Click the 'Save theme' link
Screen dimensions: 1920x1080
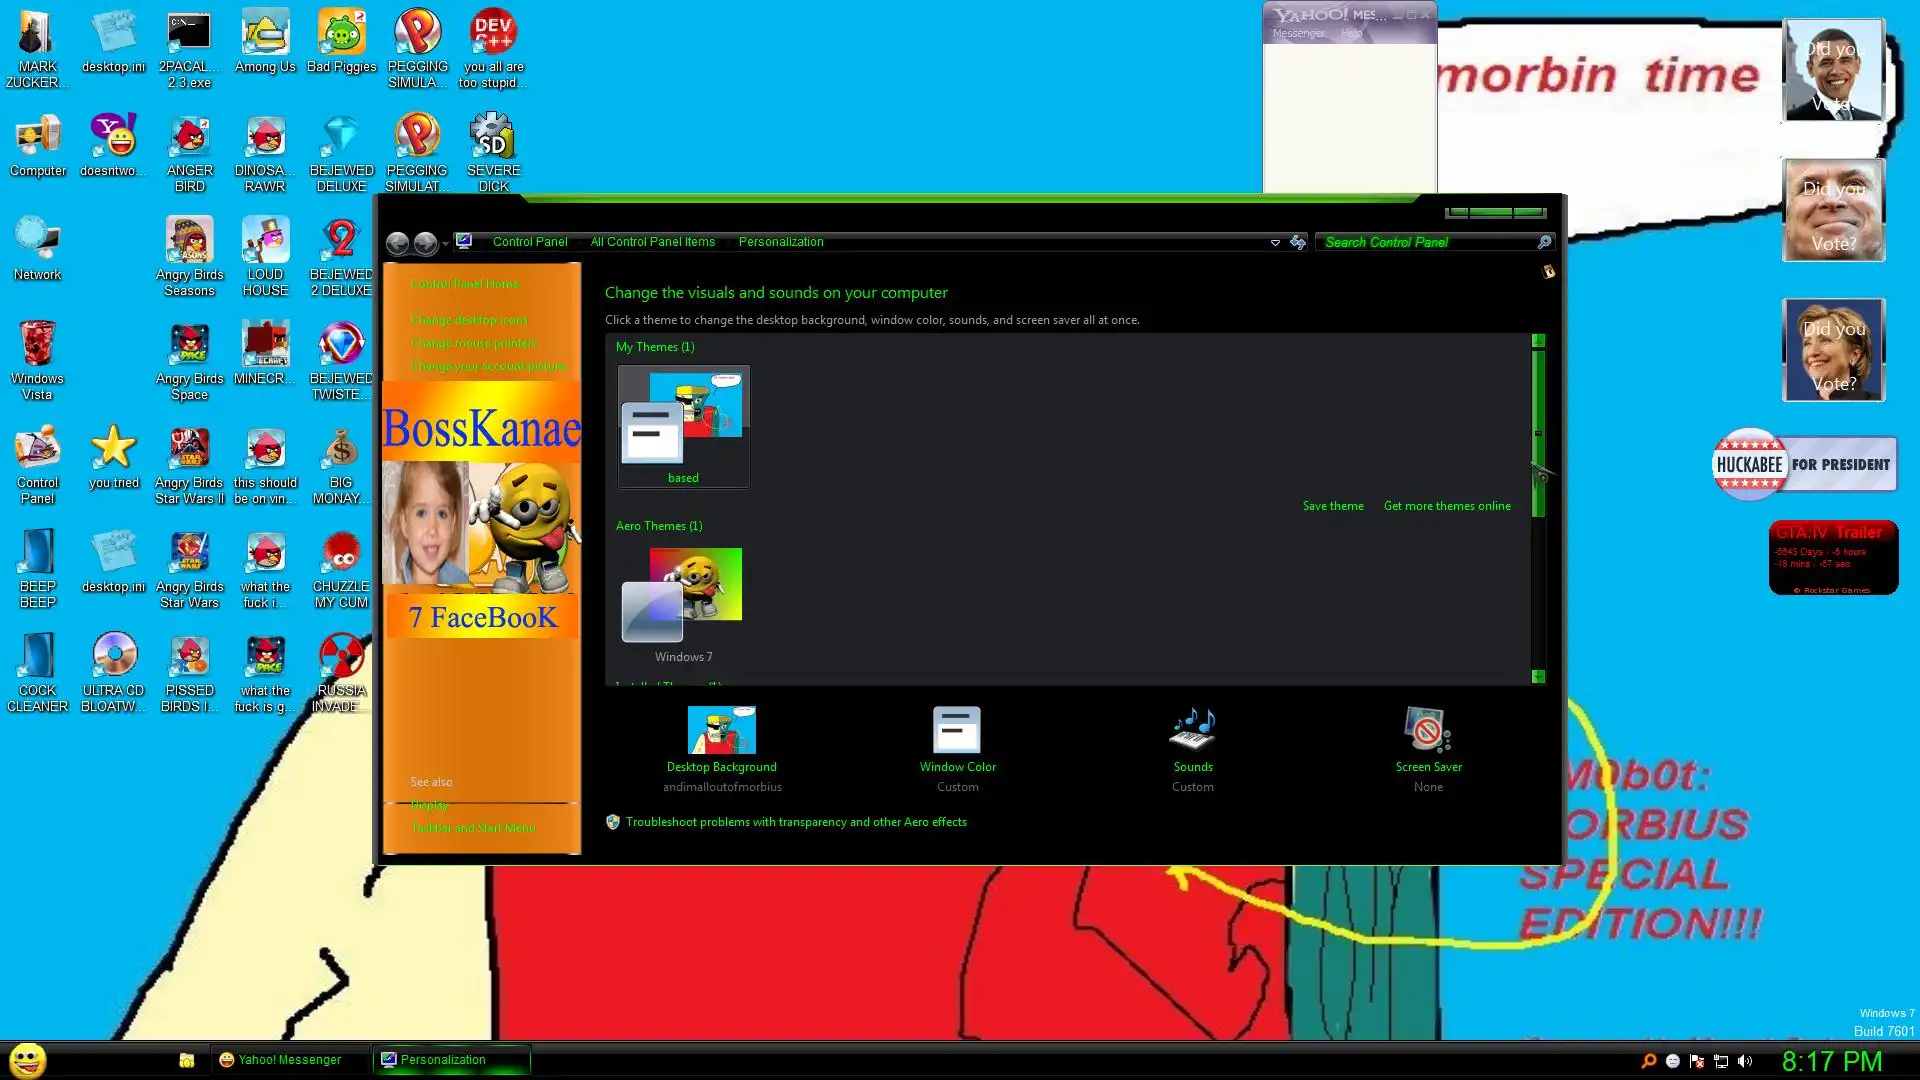tap(1332, 506)
